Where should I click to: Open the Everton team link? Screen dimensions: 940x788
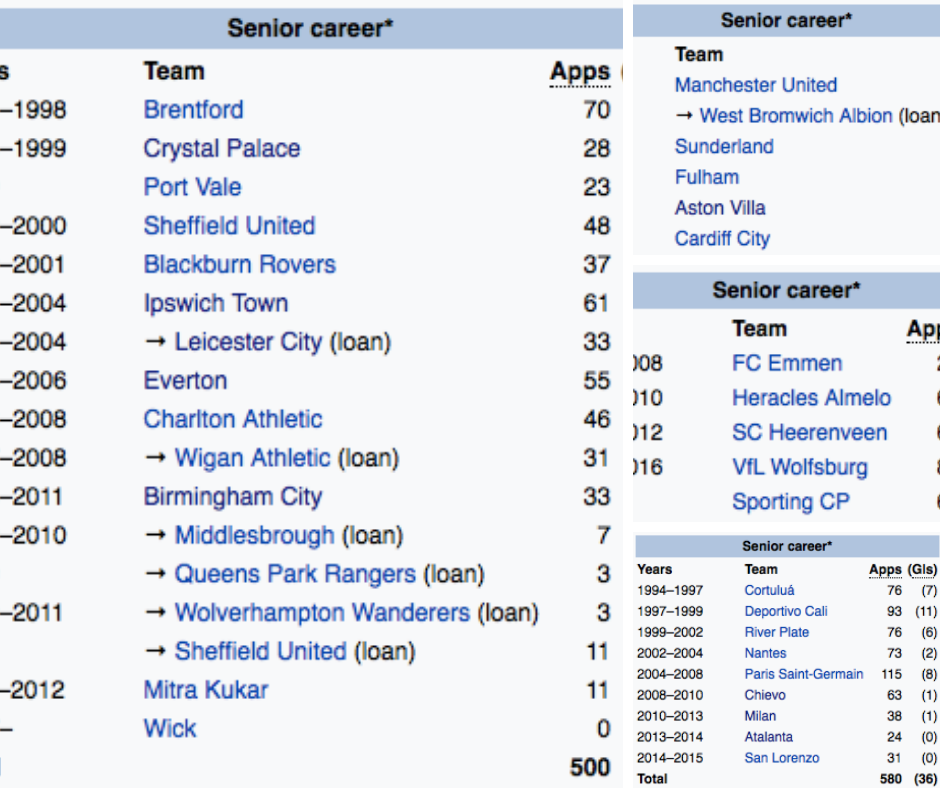coord(185,381)
